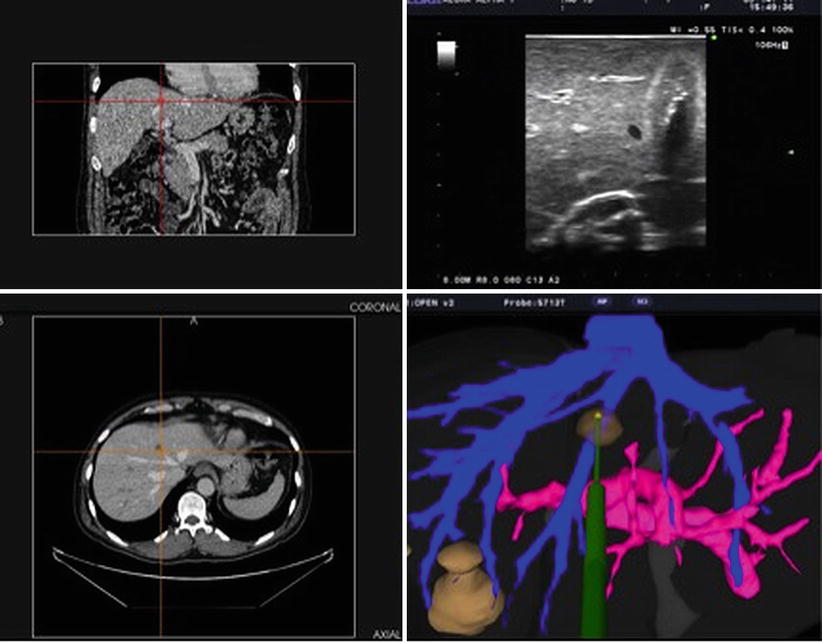Click the yellow target tip of the needle
The height and width of the screenshot is (643, 822).
(x=597, y=412)
